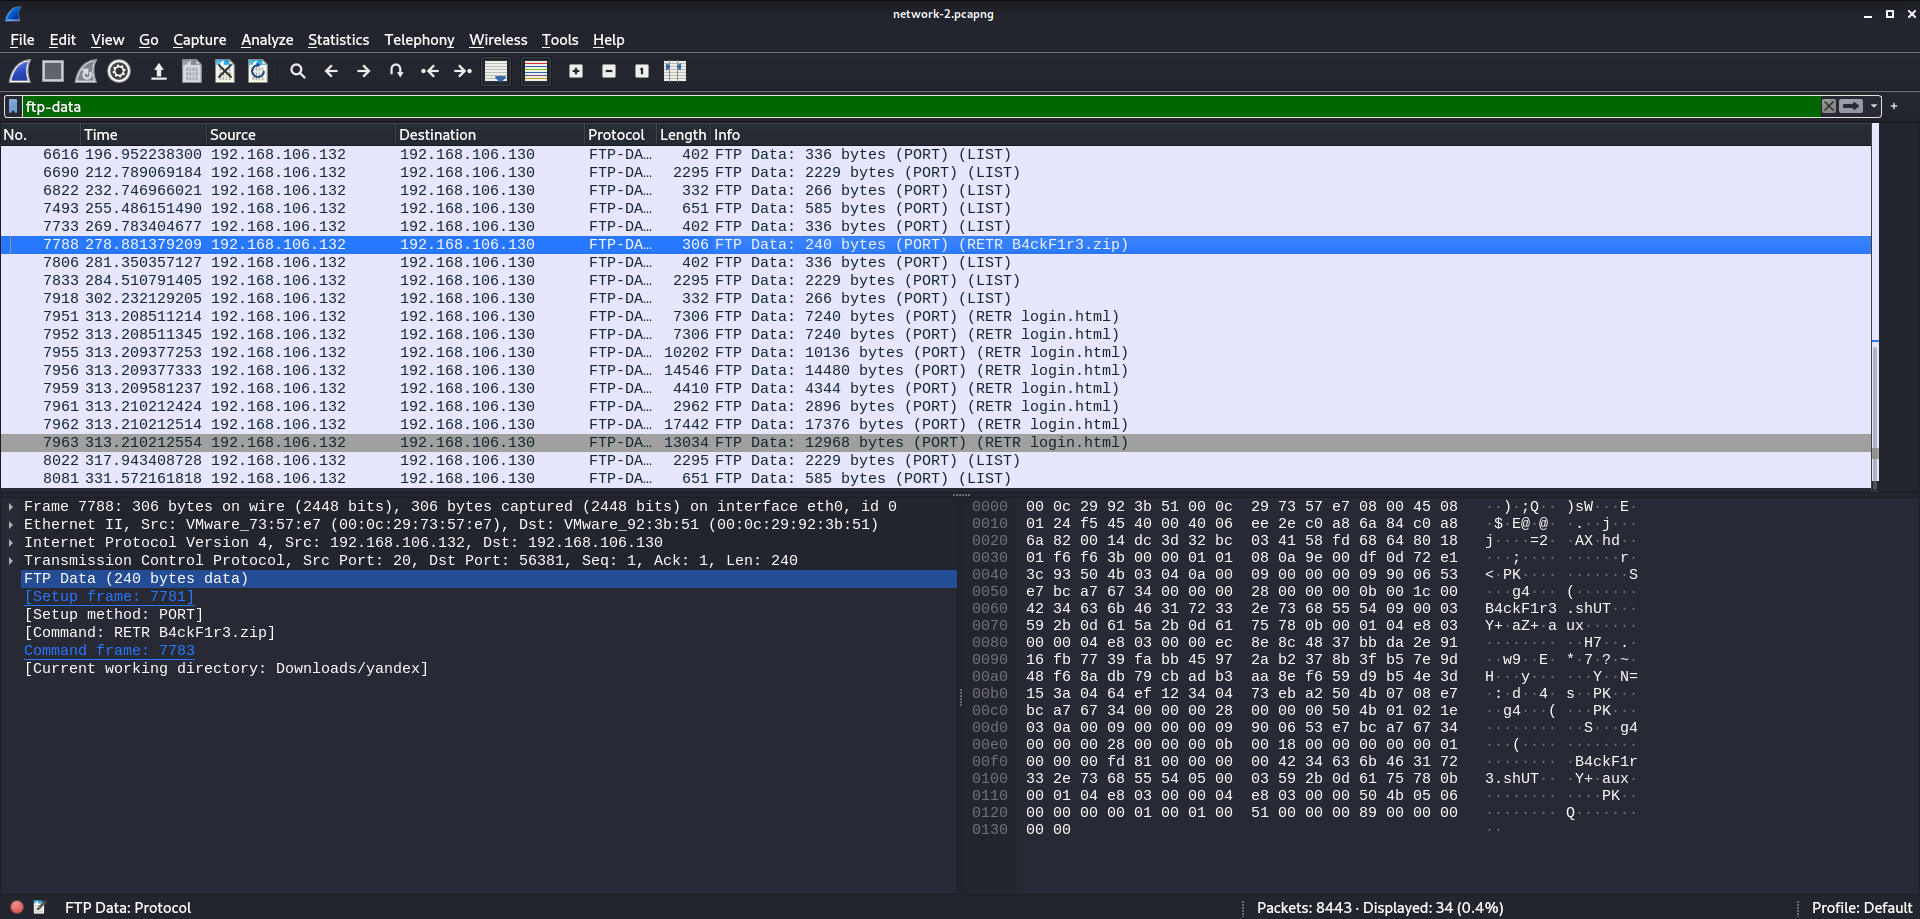
Task: Save this capture file
Action: pos(192,71)
